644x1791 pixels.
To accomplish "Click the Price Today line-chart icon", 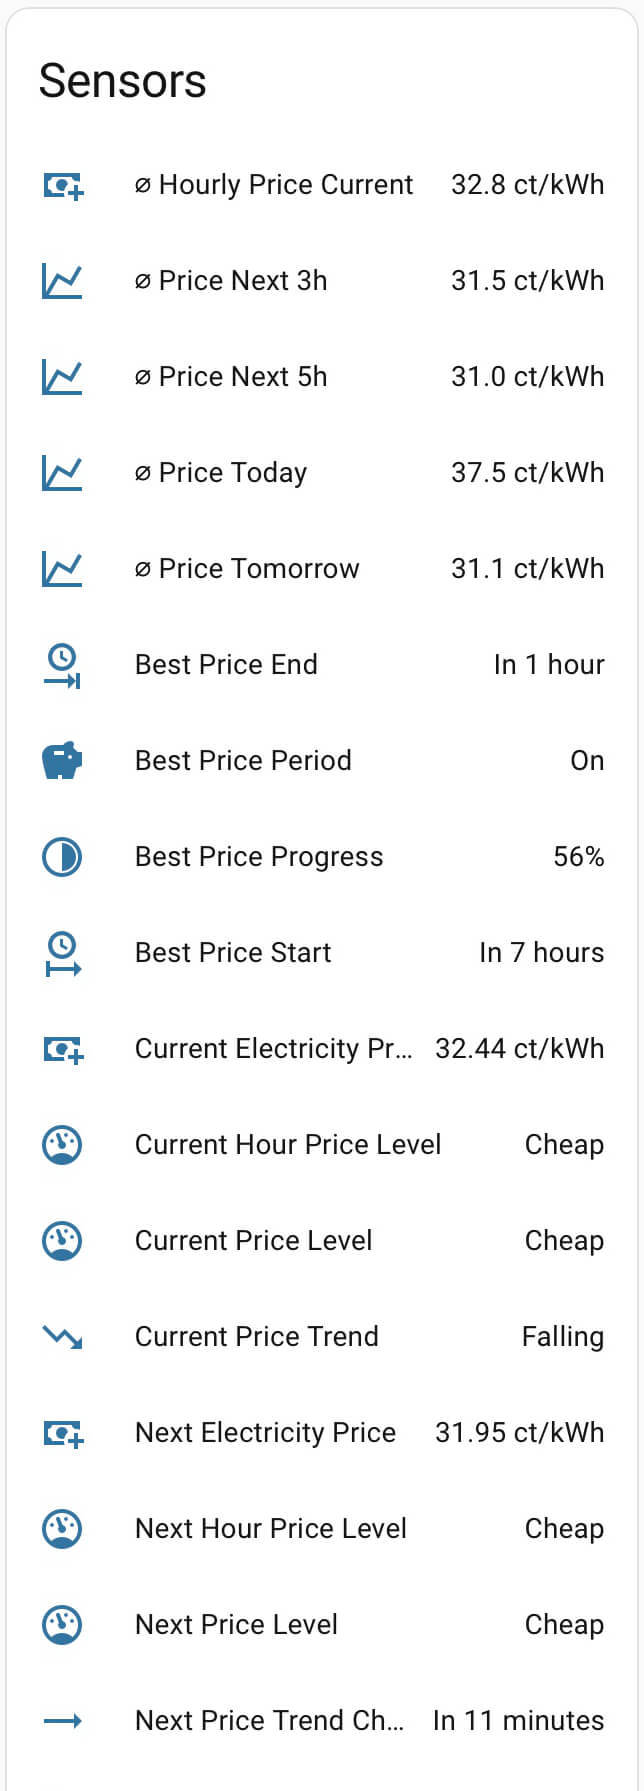I will click(x=62, y=473).
